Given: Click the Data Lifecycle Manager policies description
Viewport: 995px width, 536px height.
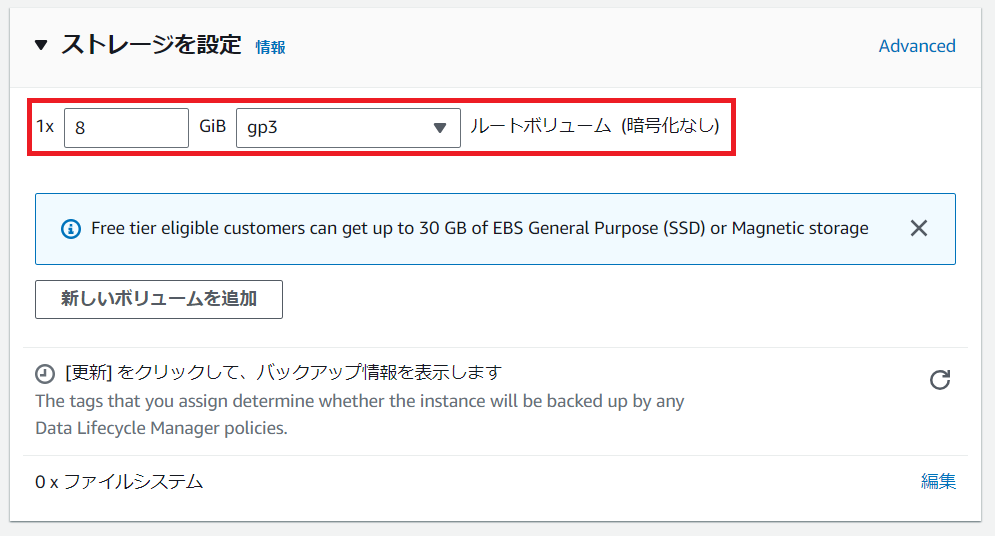Looking at the screenshot, I should (161, 428).
